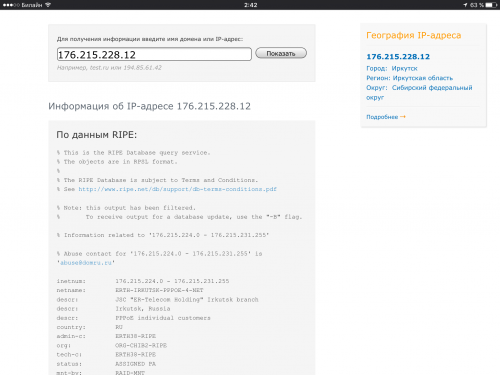Viewport: 500px width, 375px height.
Task: Click the По данным RIPE heading
Action: pyautogui.click(x=97, y=135)
